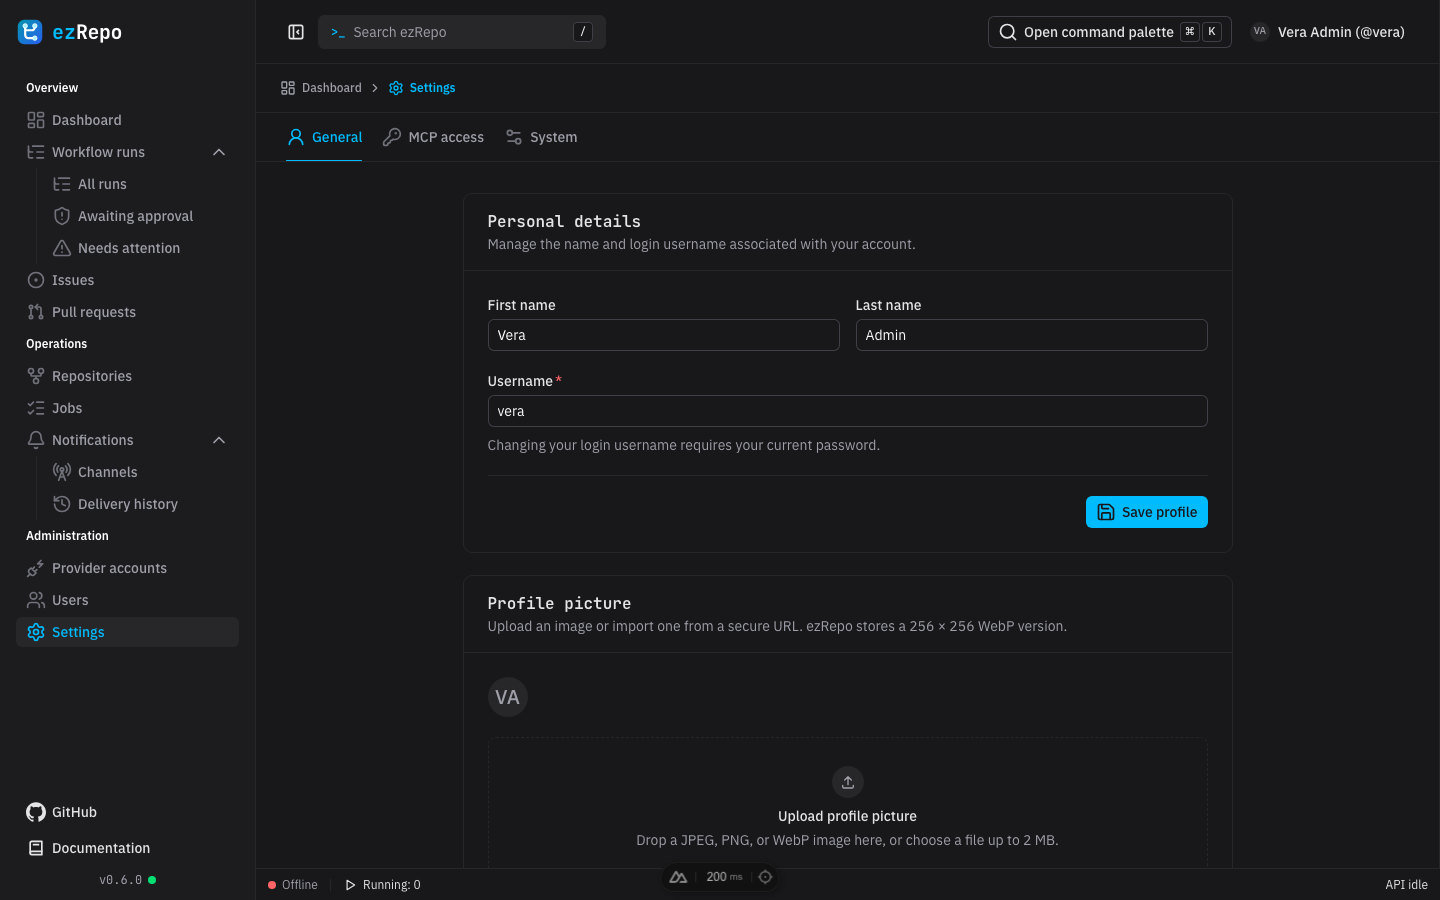Open Repositories page

point(127,376)
